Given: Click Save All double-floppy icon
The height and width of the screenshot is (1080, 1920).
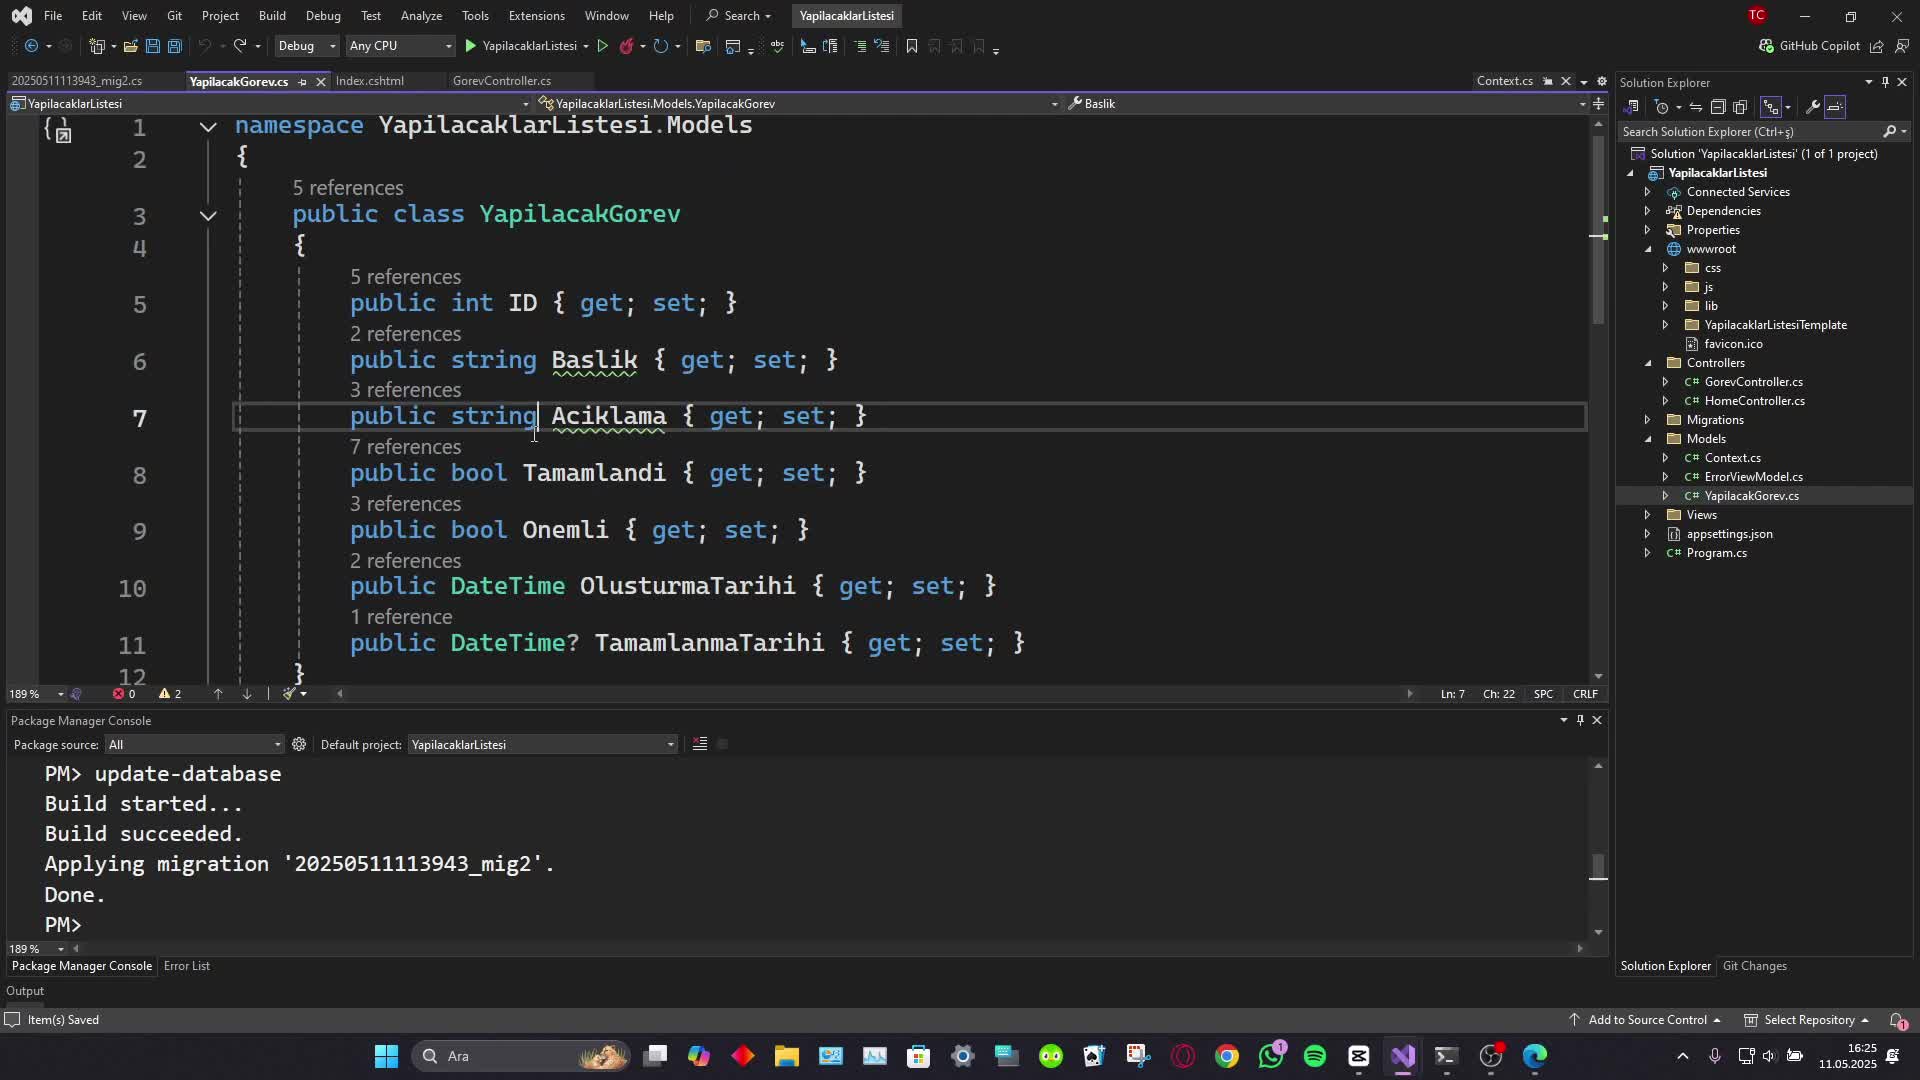Looking at the screenshot, I should coord(174,46).
